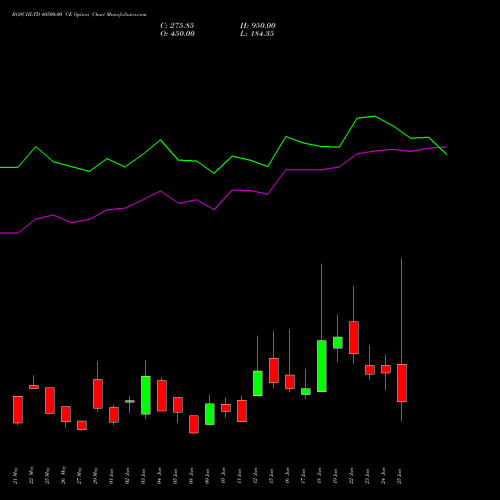Click the tall green candlestick for 03 Jun
Screen dimensions: 500x500
tap(146, 395)
